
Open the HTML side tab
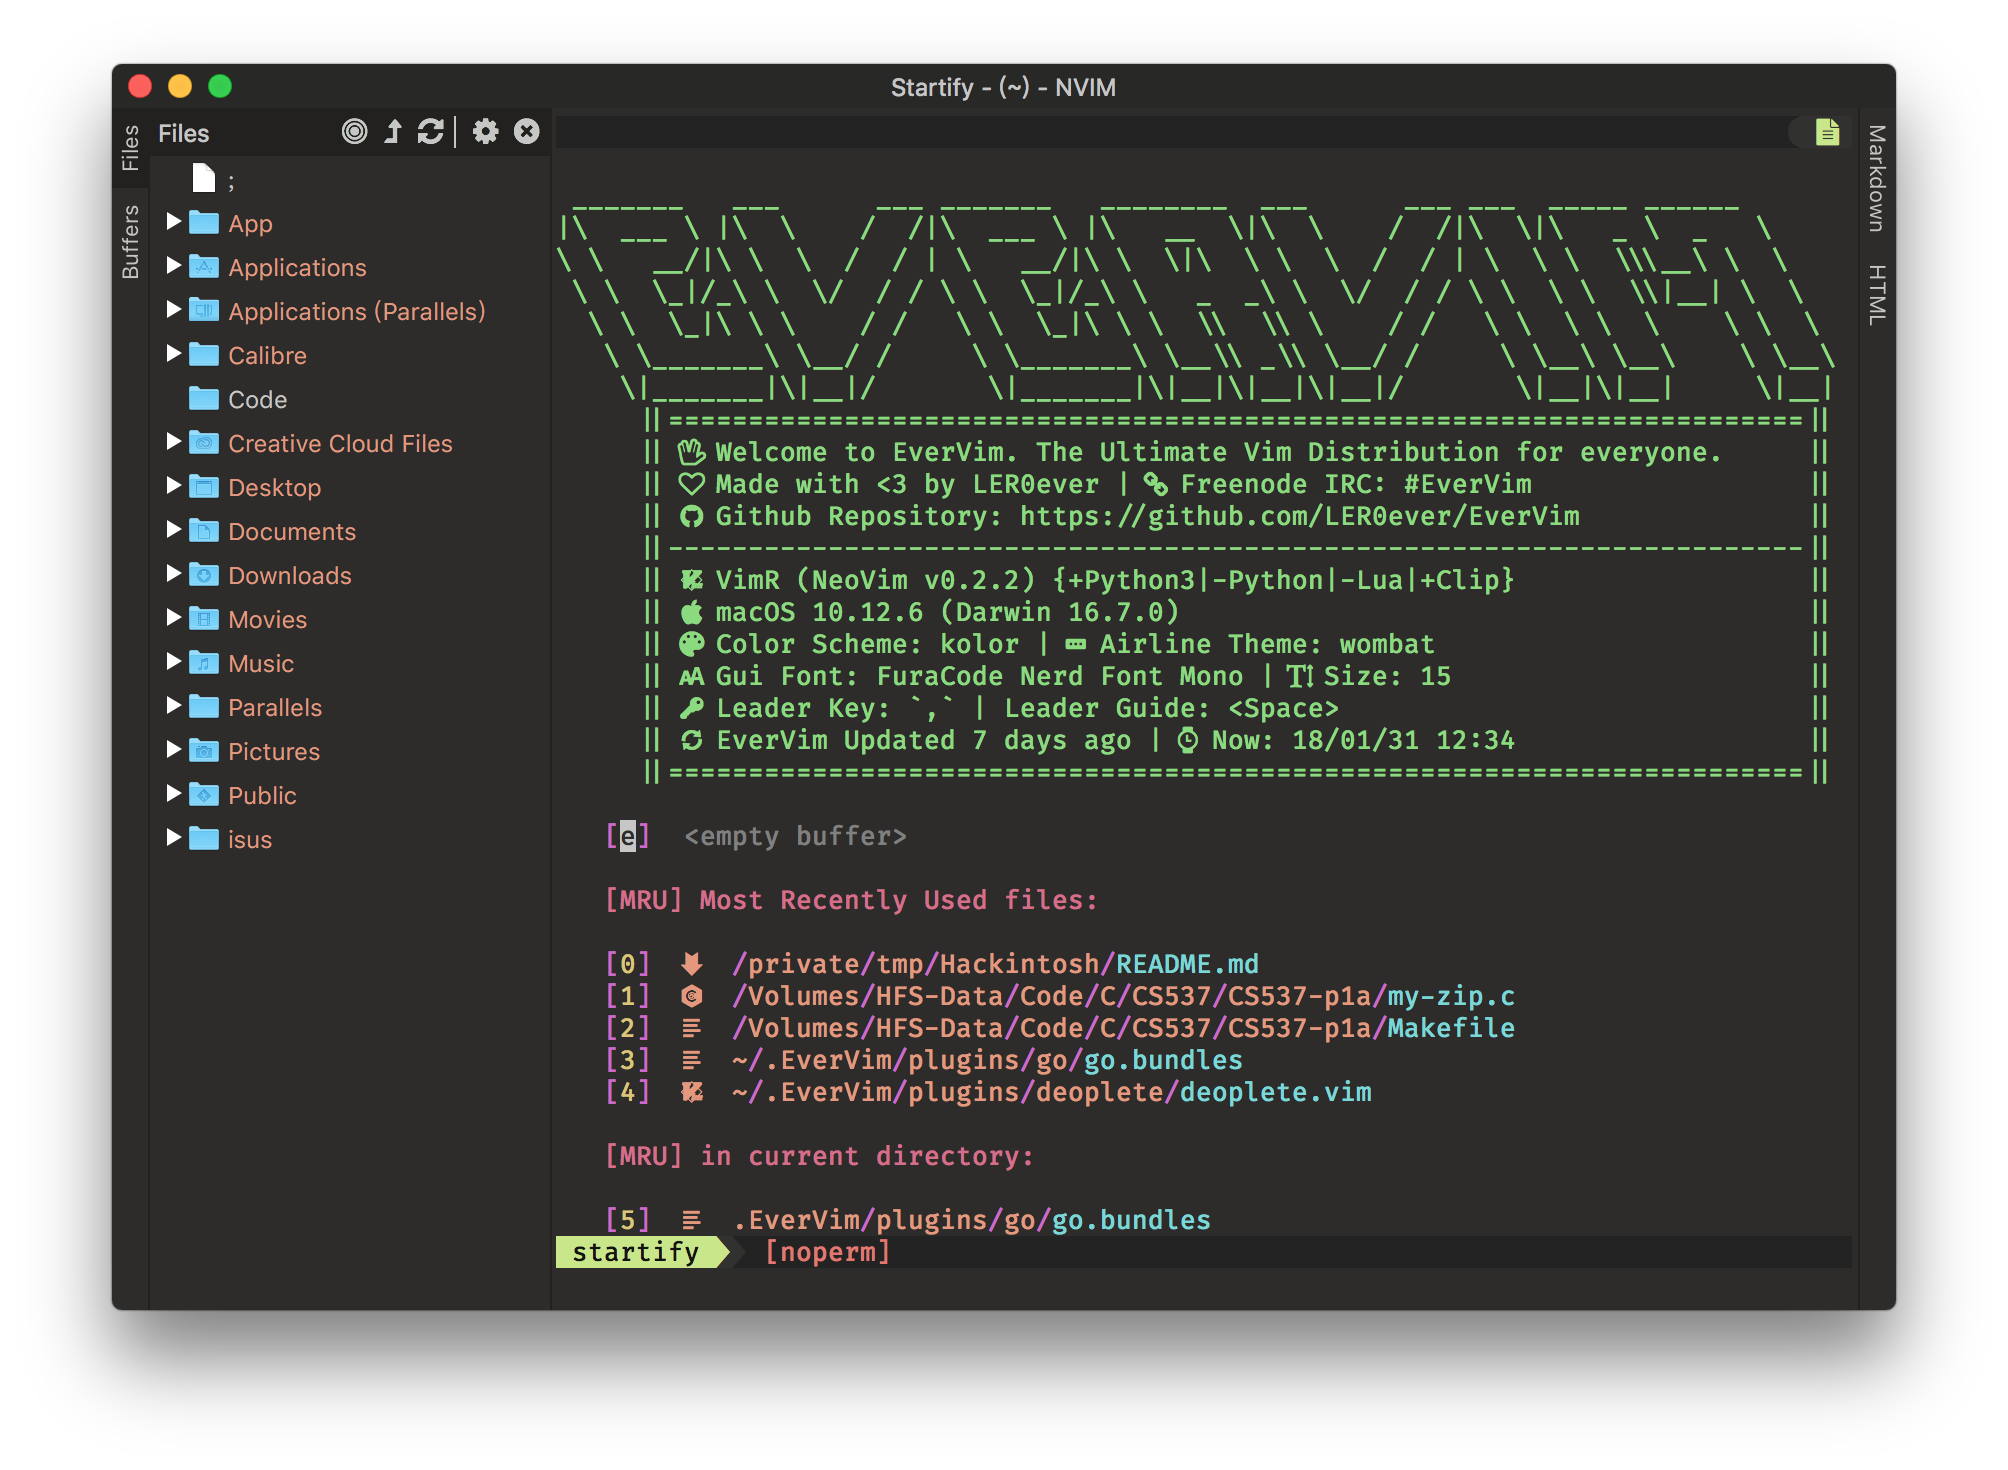(1877, 294)
